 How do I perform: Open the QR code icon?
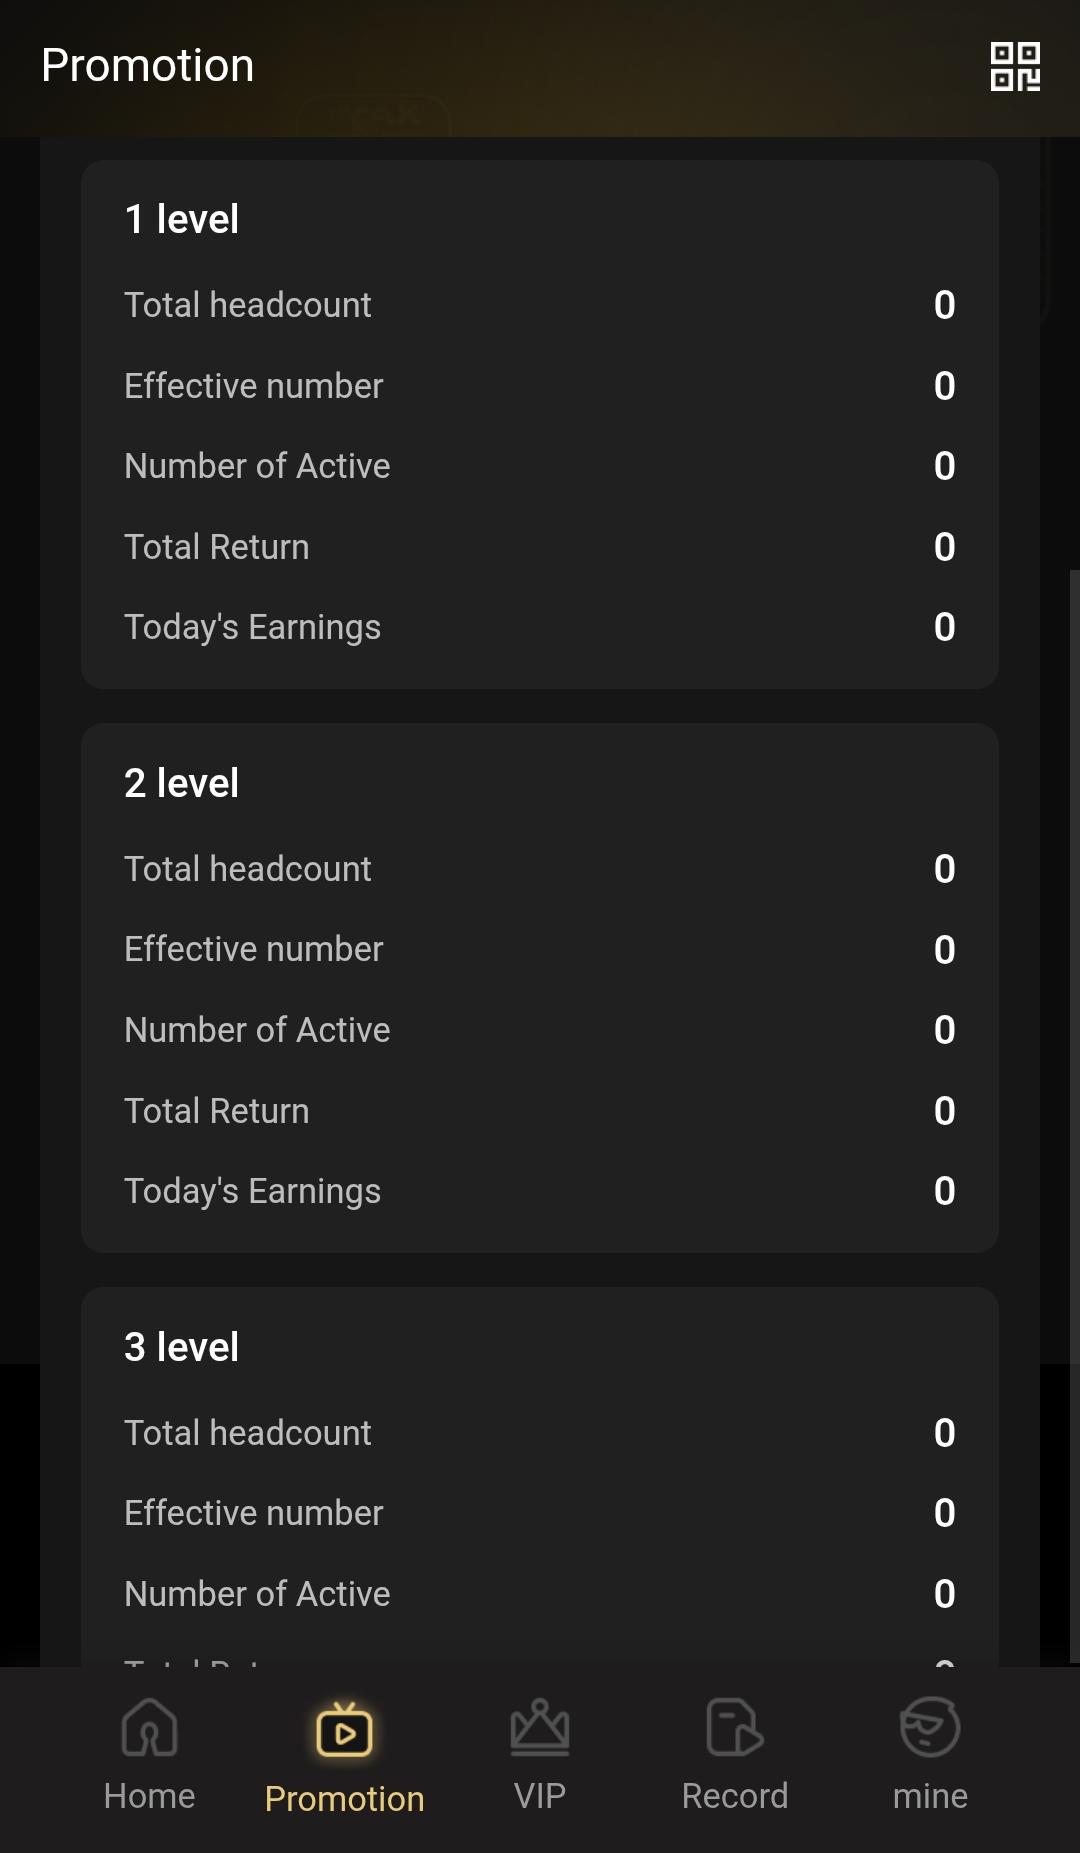(x=1015, y=66)
